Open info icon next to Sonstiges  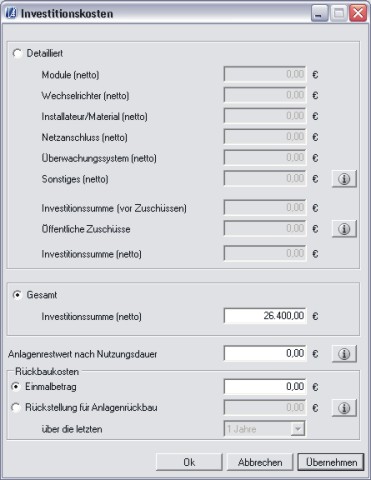pyautogui.click(x=344, y=179)
